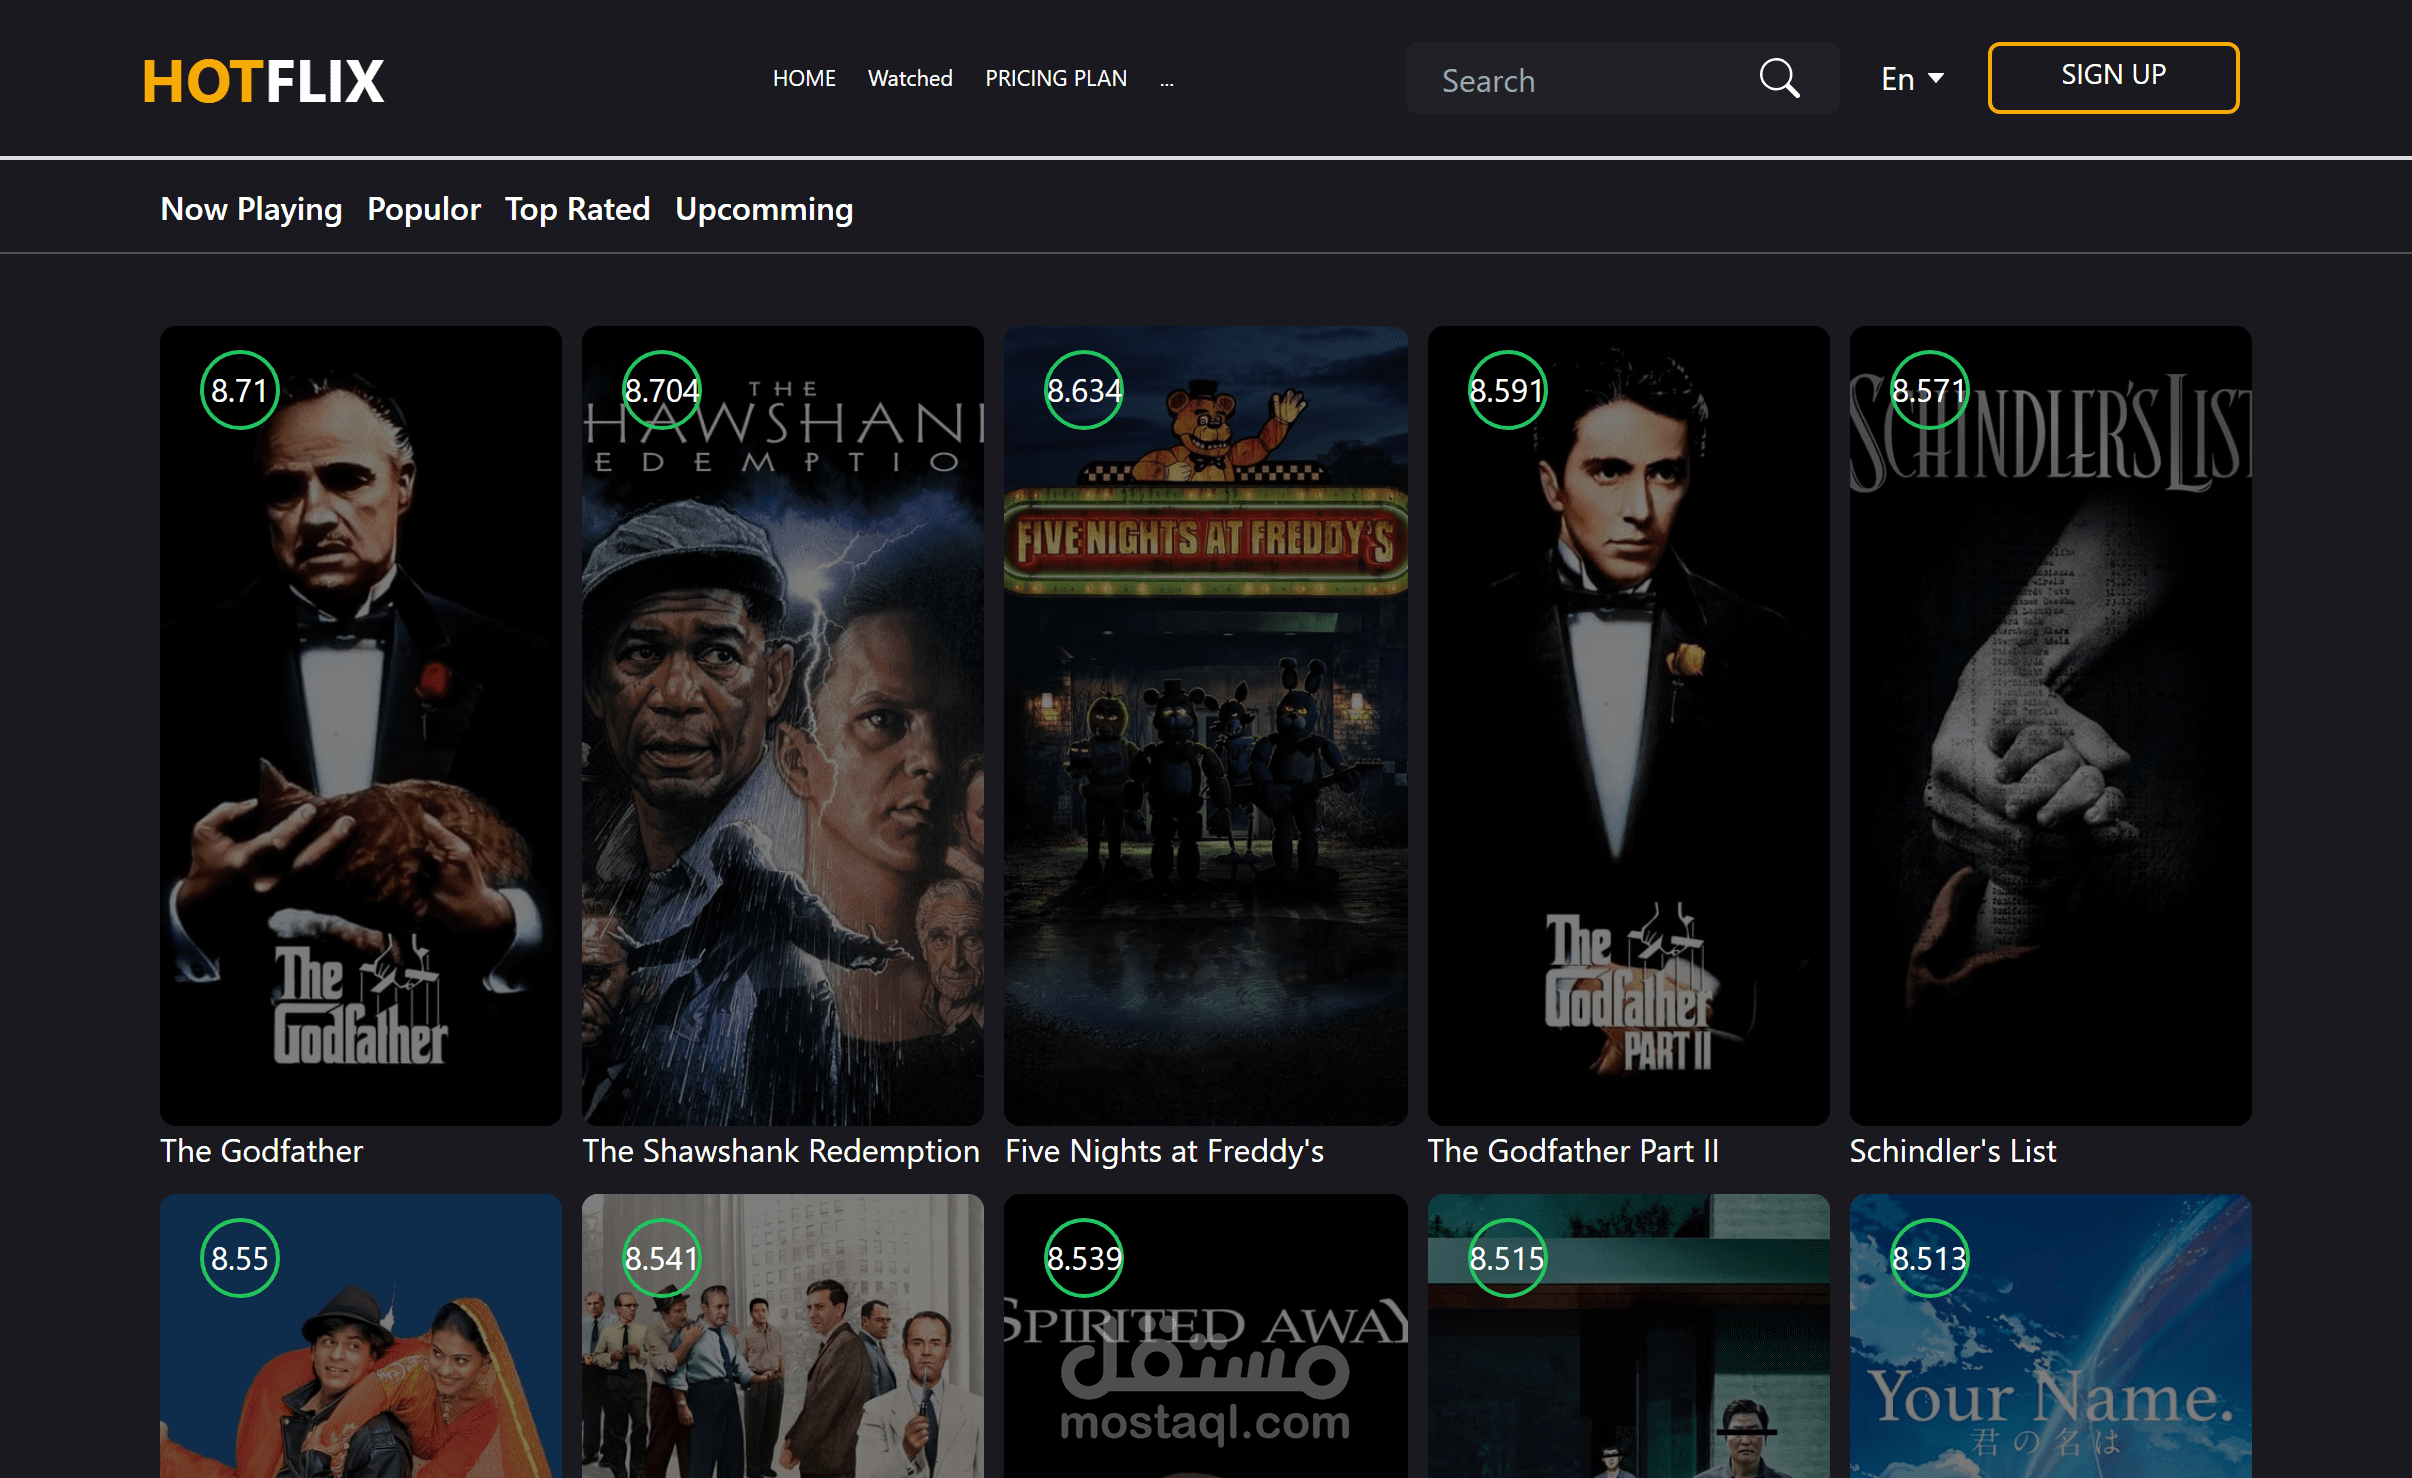Open the Schindler's List poster
Image resolution: width=2412 pixels, height=1478 pixels.
click(2050, 725)
